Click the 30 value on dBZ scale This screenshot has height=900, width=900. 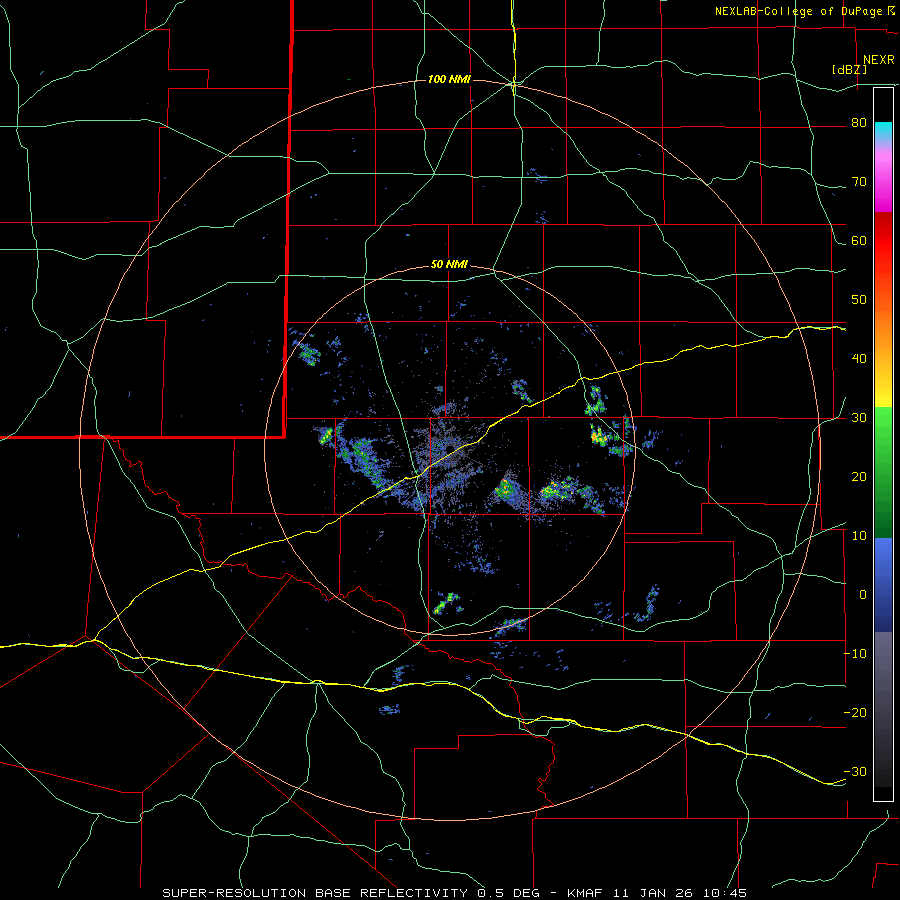(859, 417)
